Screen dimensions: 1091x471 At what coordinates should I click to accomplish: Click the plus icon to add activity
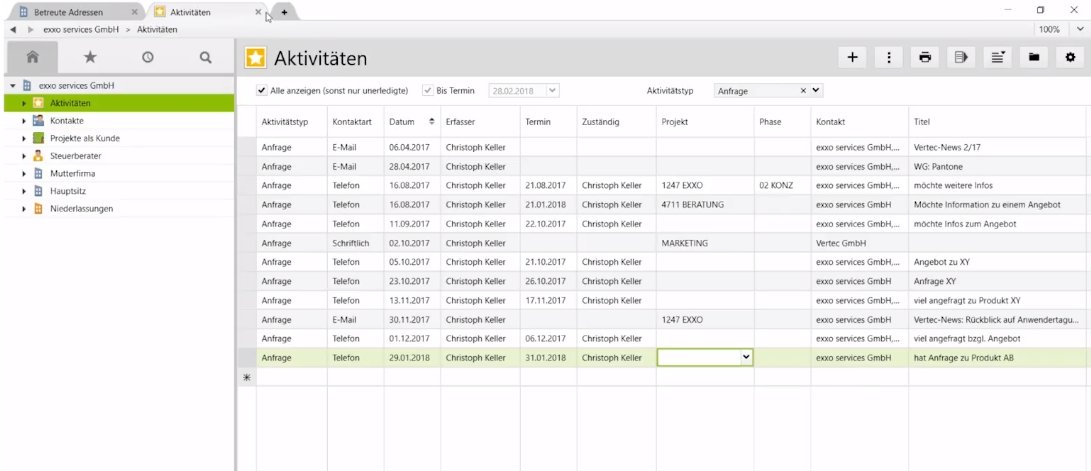852,58
